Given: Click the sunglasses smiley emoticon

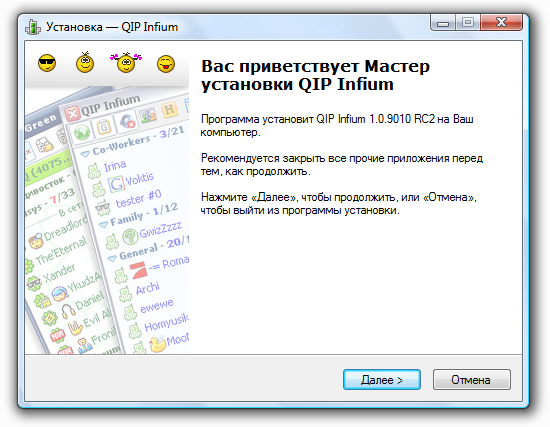Looking at the screenshot, I should pyautogui.click(x=47, y=63).
